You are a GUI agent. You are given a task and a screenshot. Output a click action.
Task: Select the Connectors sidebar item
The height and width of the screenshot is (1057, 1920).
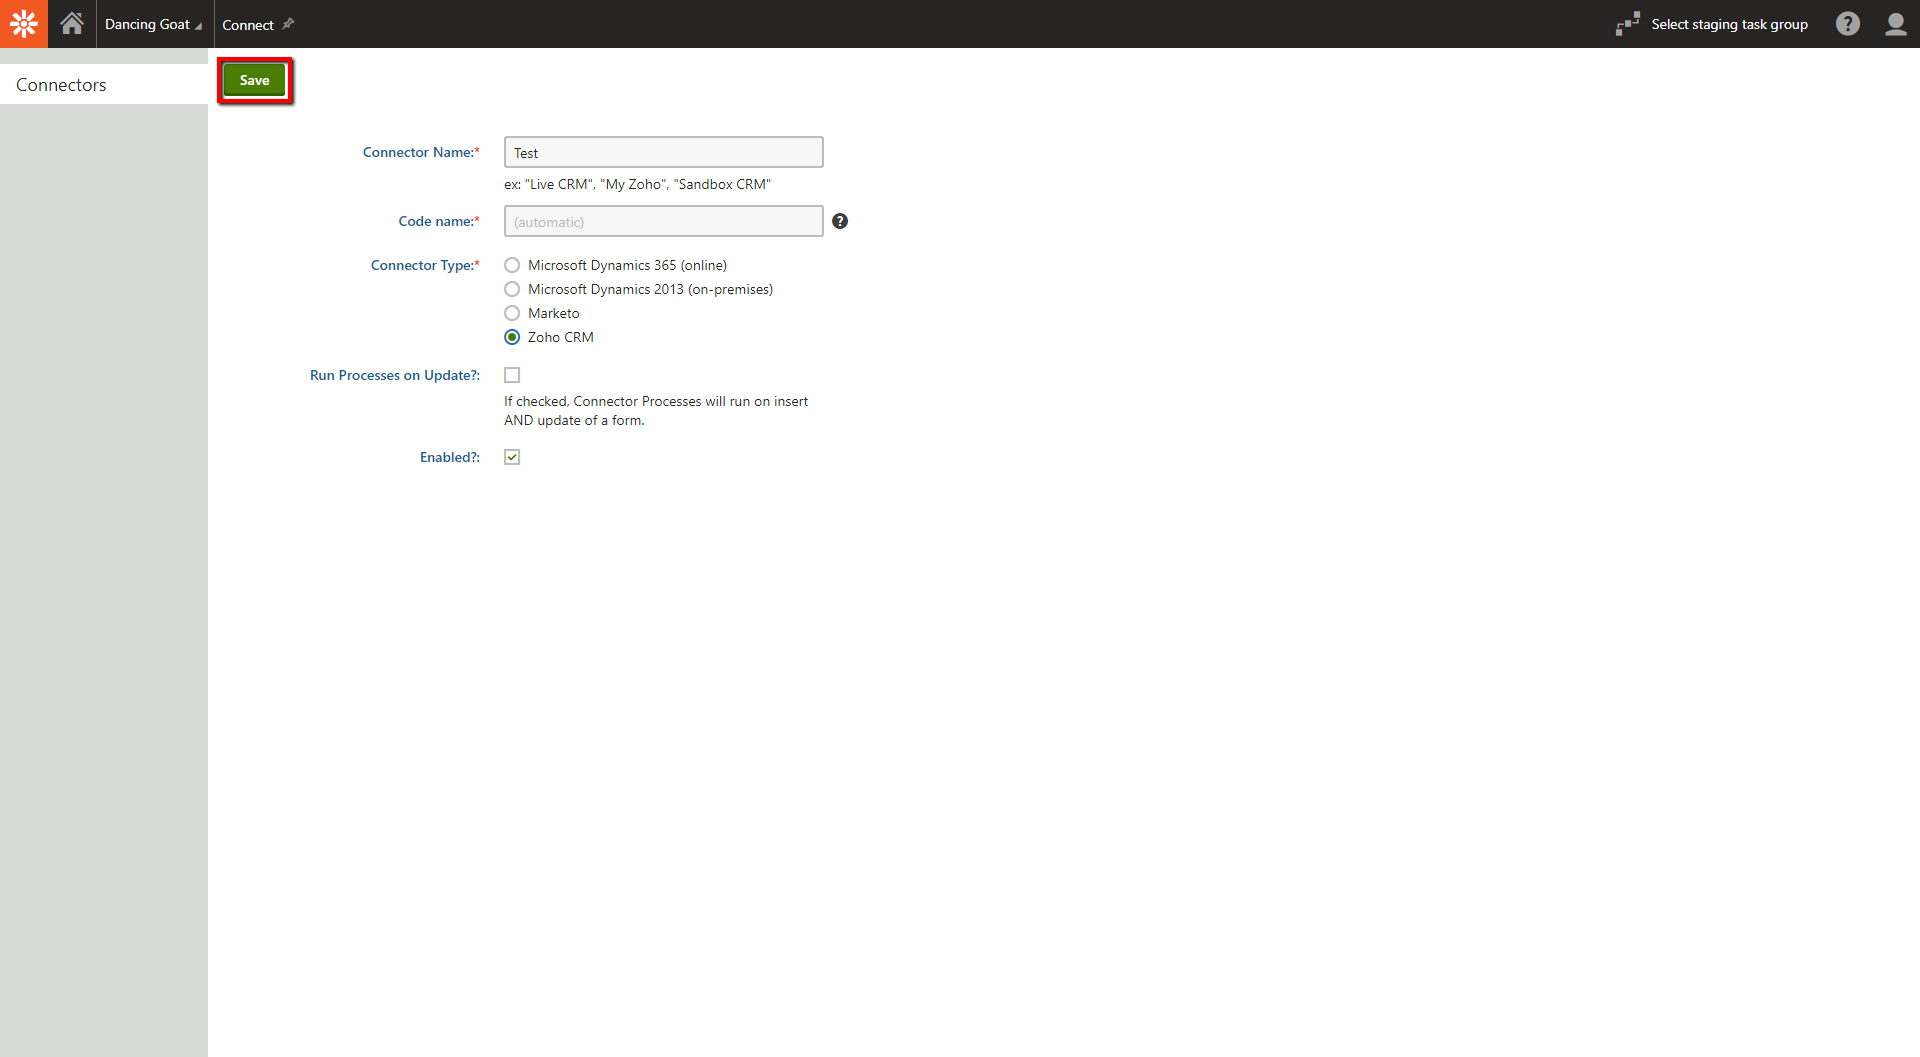click(104, 85)
